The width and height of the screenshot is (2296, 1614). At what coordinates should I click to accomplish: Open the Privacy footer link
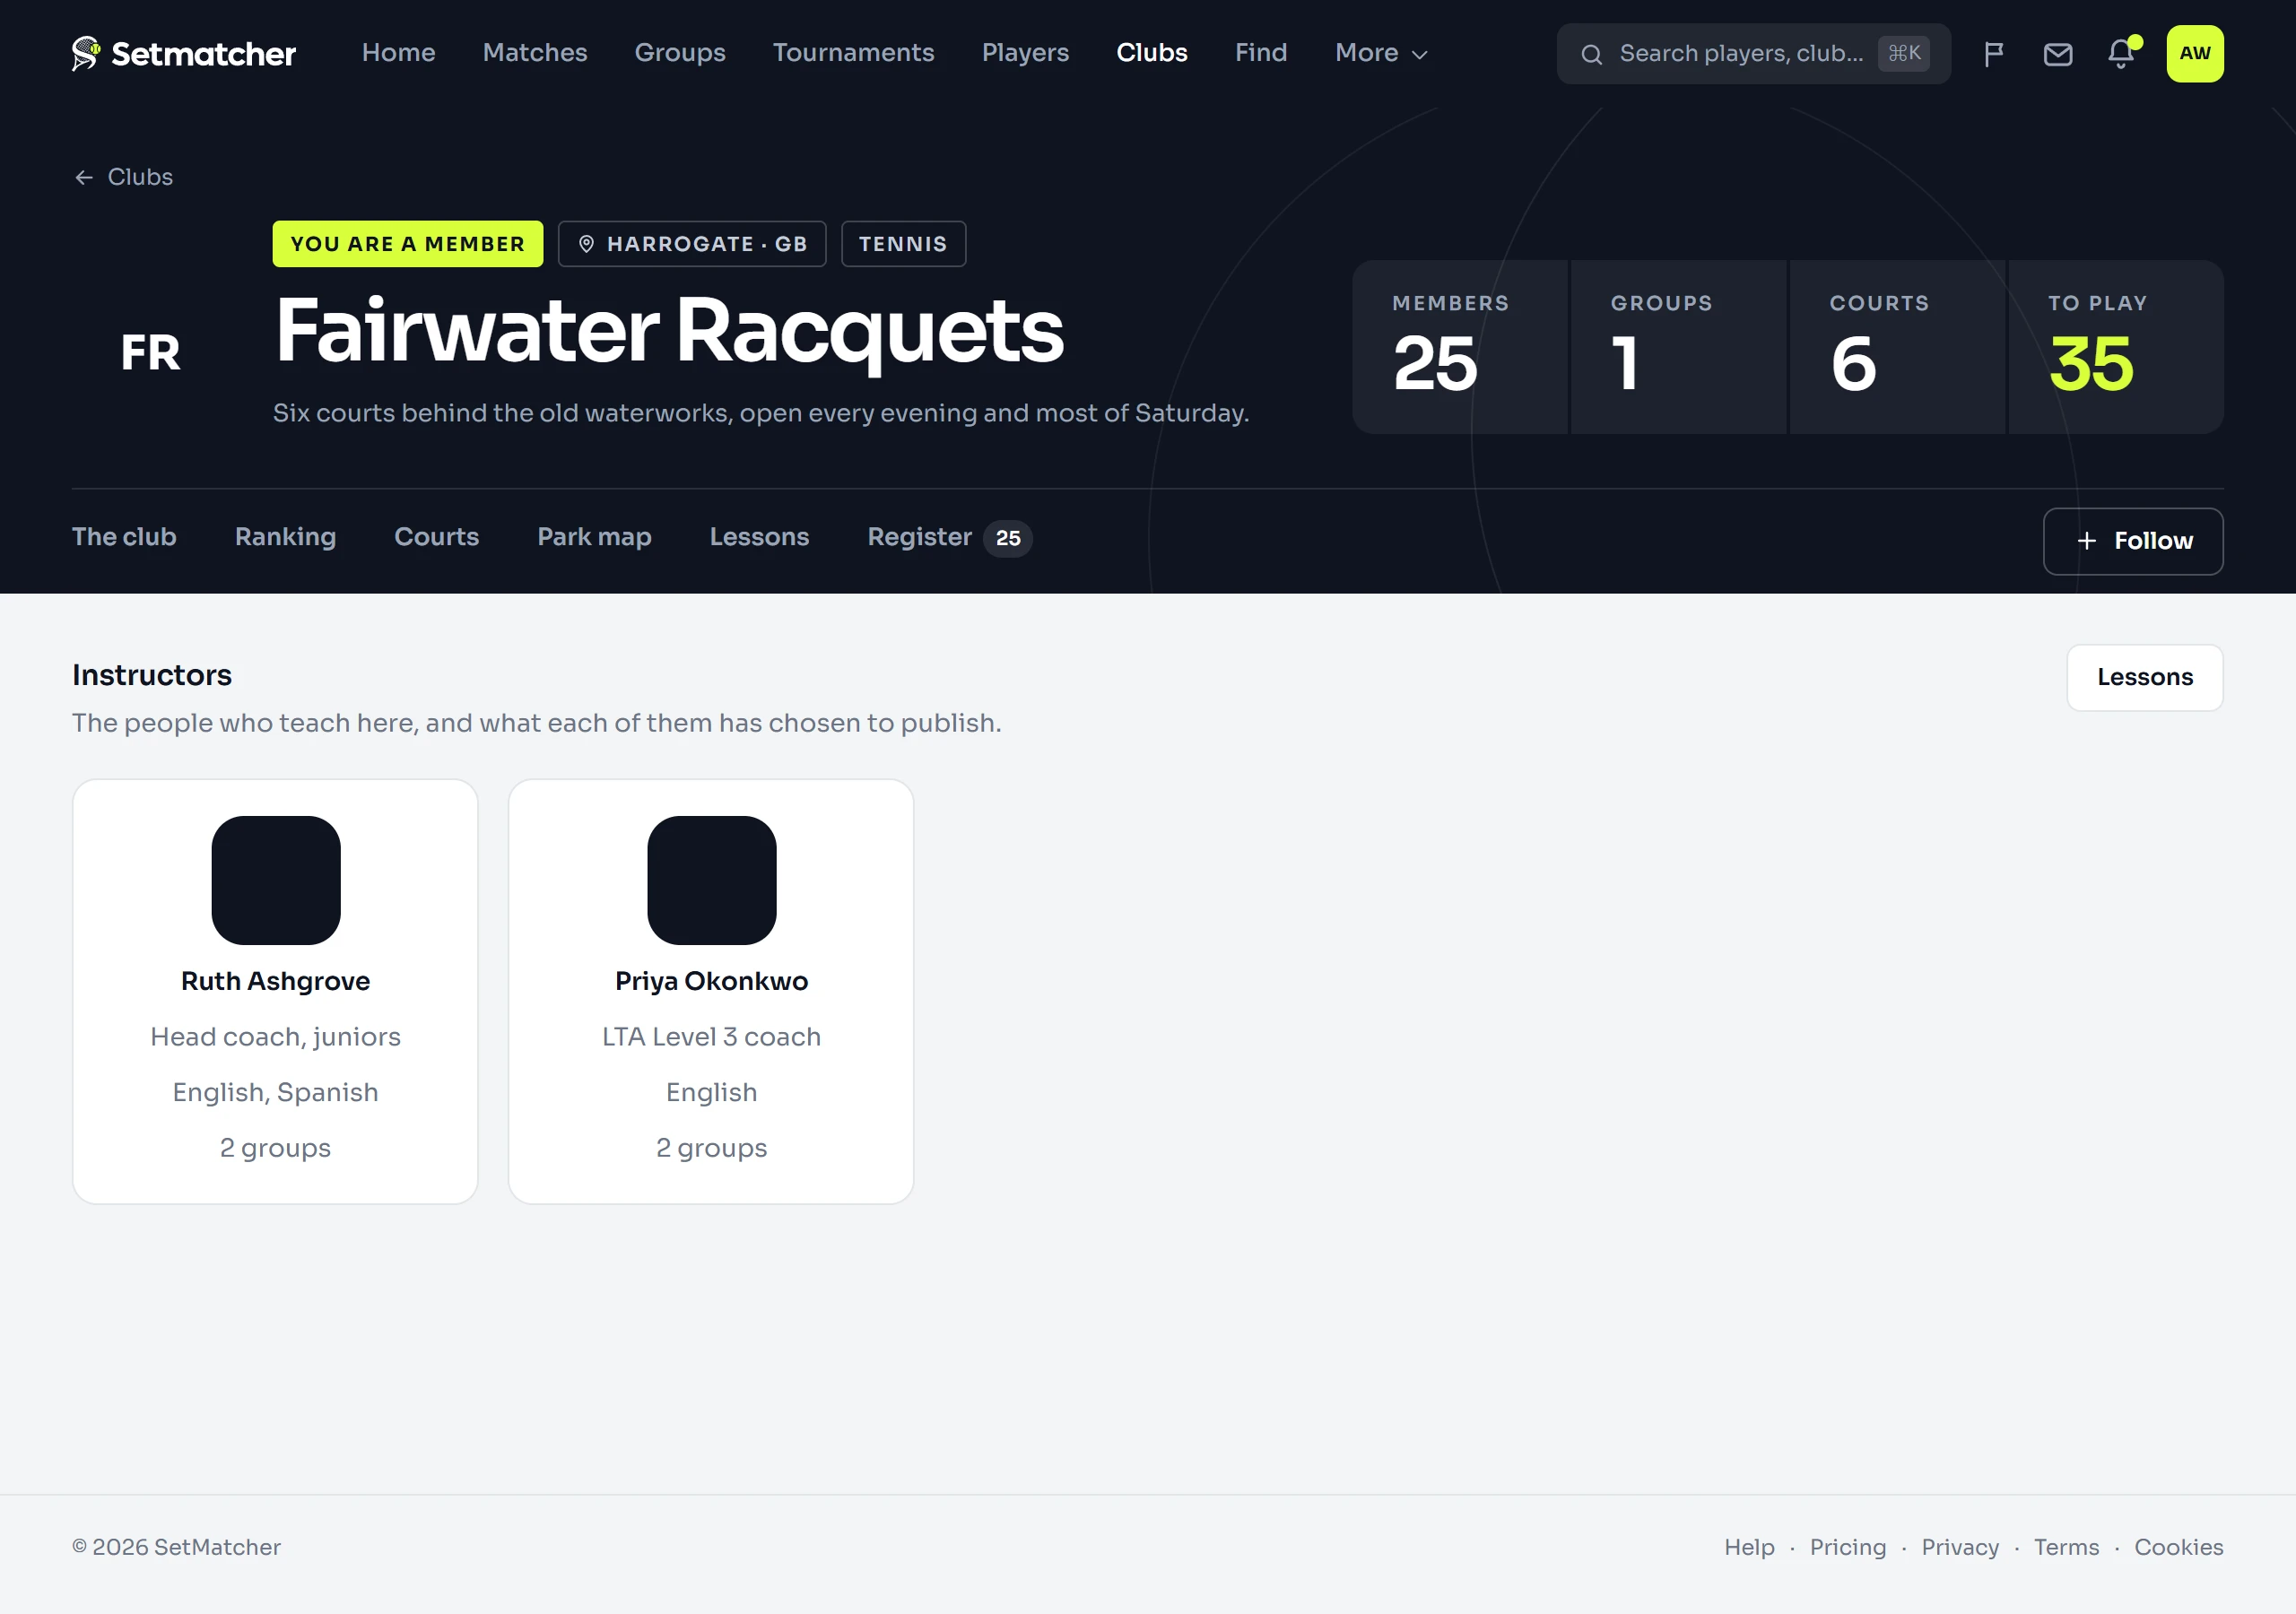pos(1960,1547)
